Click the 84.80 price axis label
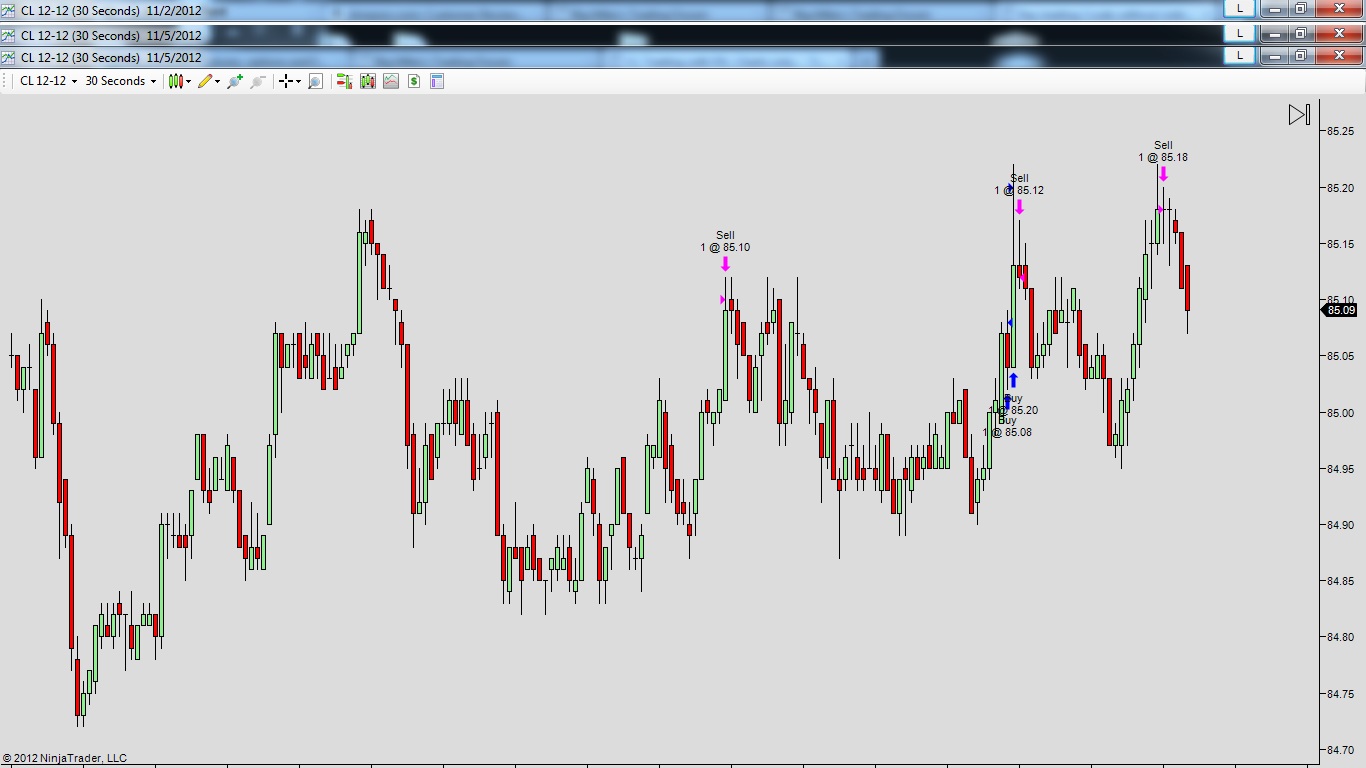Image resolution: width=1366 pixels, height=768 pixels. pos(1341,637)
